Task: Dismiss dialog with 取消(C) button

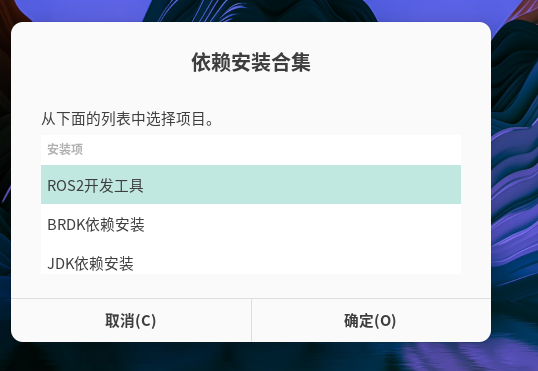Action: tap(131, 321)
